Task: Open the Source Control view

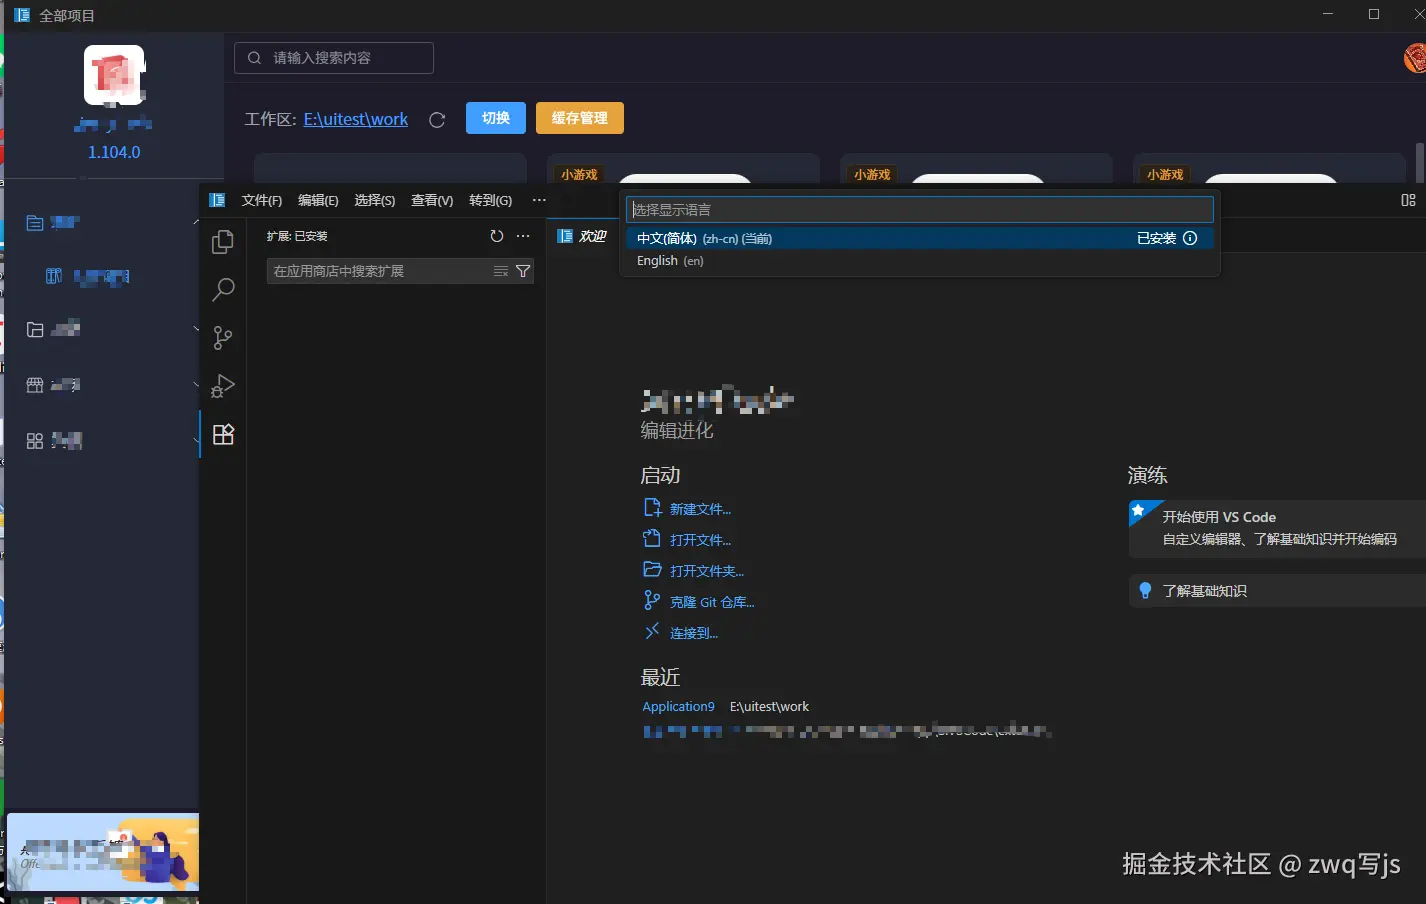Action: tap(223, 338)
